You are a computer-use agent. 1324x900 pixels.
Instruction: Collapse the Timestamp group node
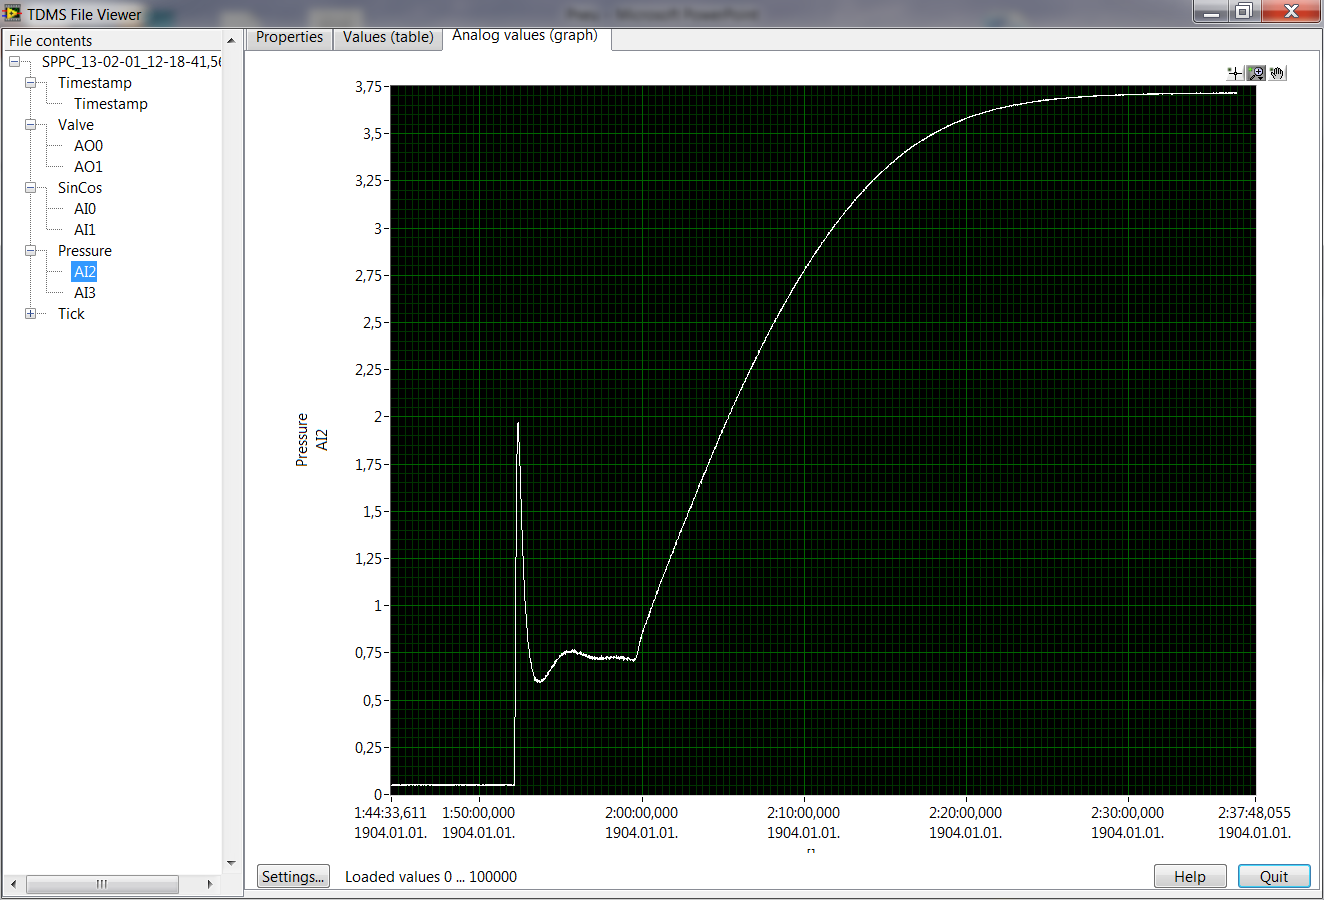(x=31, y=83)
